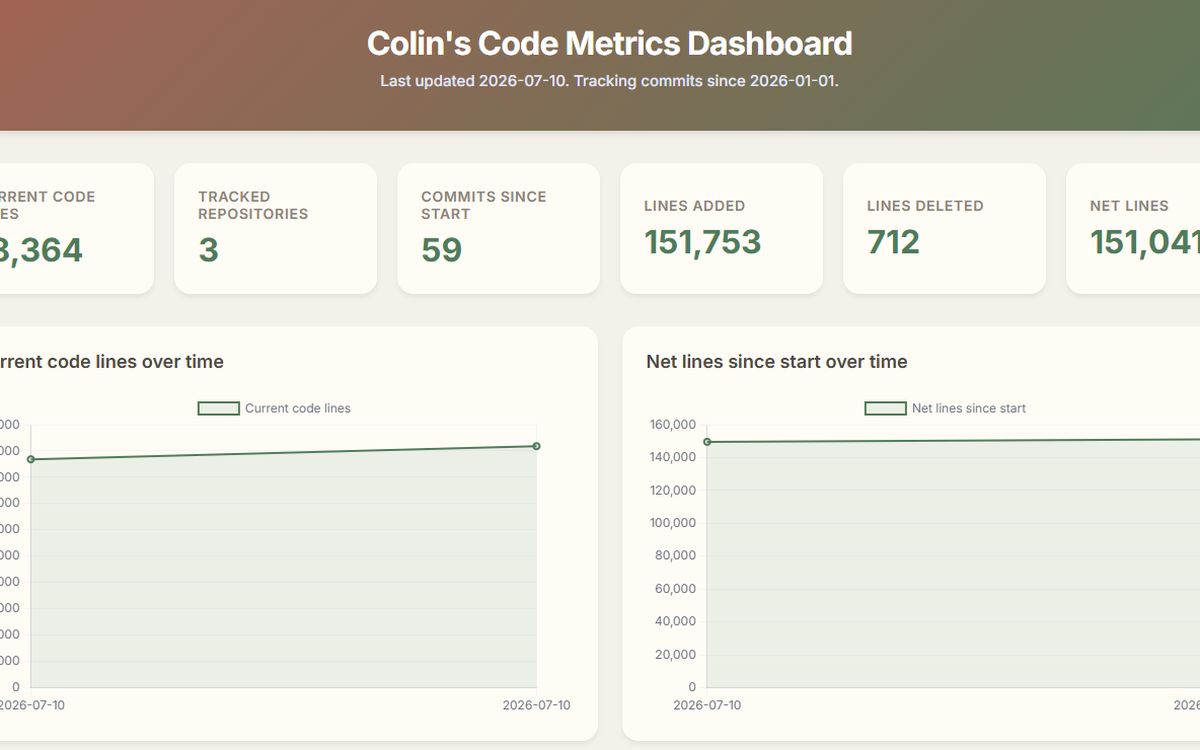Screen dimensions: 1200x750
Task: Click the 2026-07-10 label under net lines chart origin
Action: click(708, 705)
